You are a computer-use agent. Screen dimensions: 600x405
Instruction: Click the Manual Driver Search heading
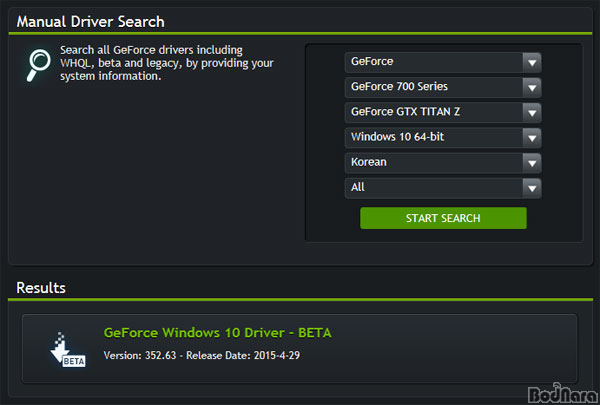(x=90, y=22)
